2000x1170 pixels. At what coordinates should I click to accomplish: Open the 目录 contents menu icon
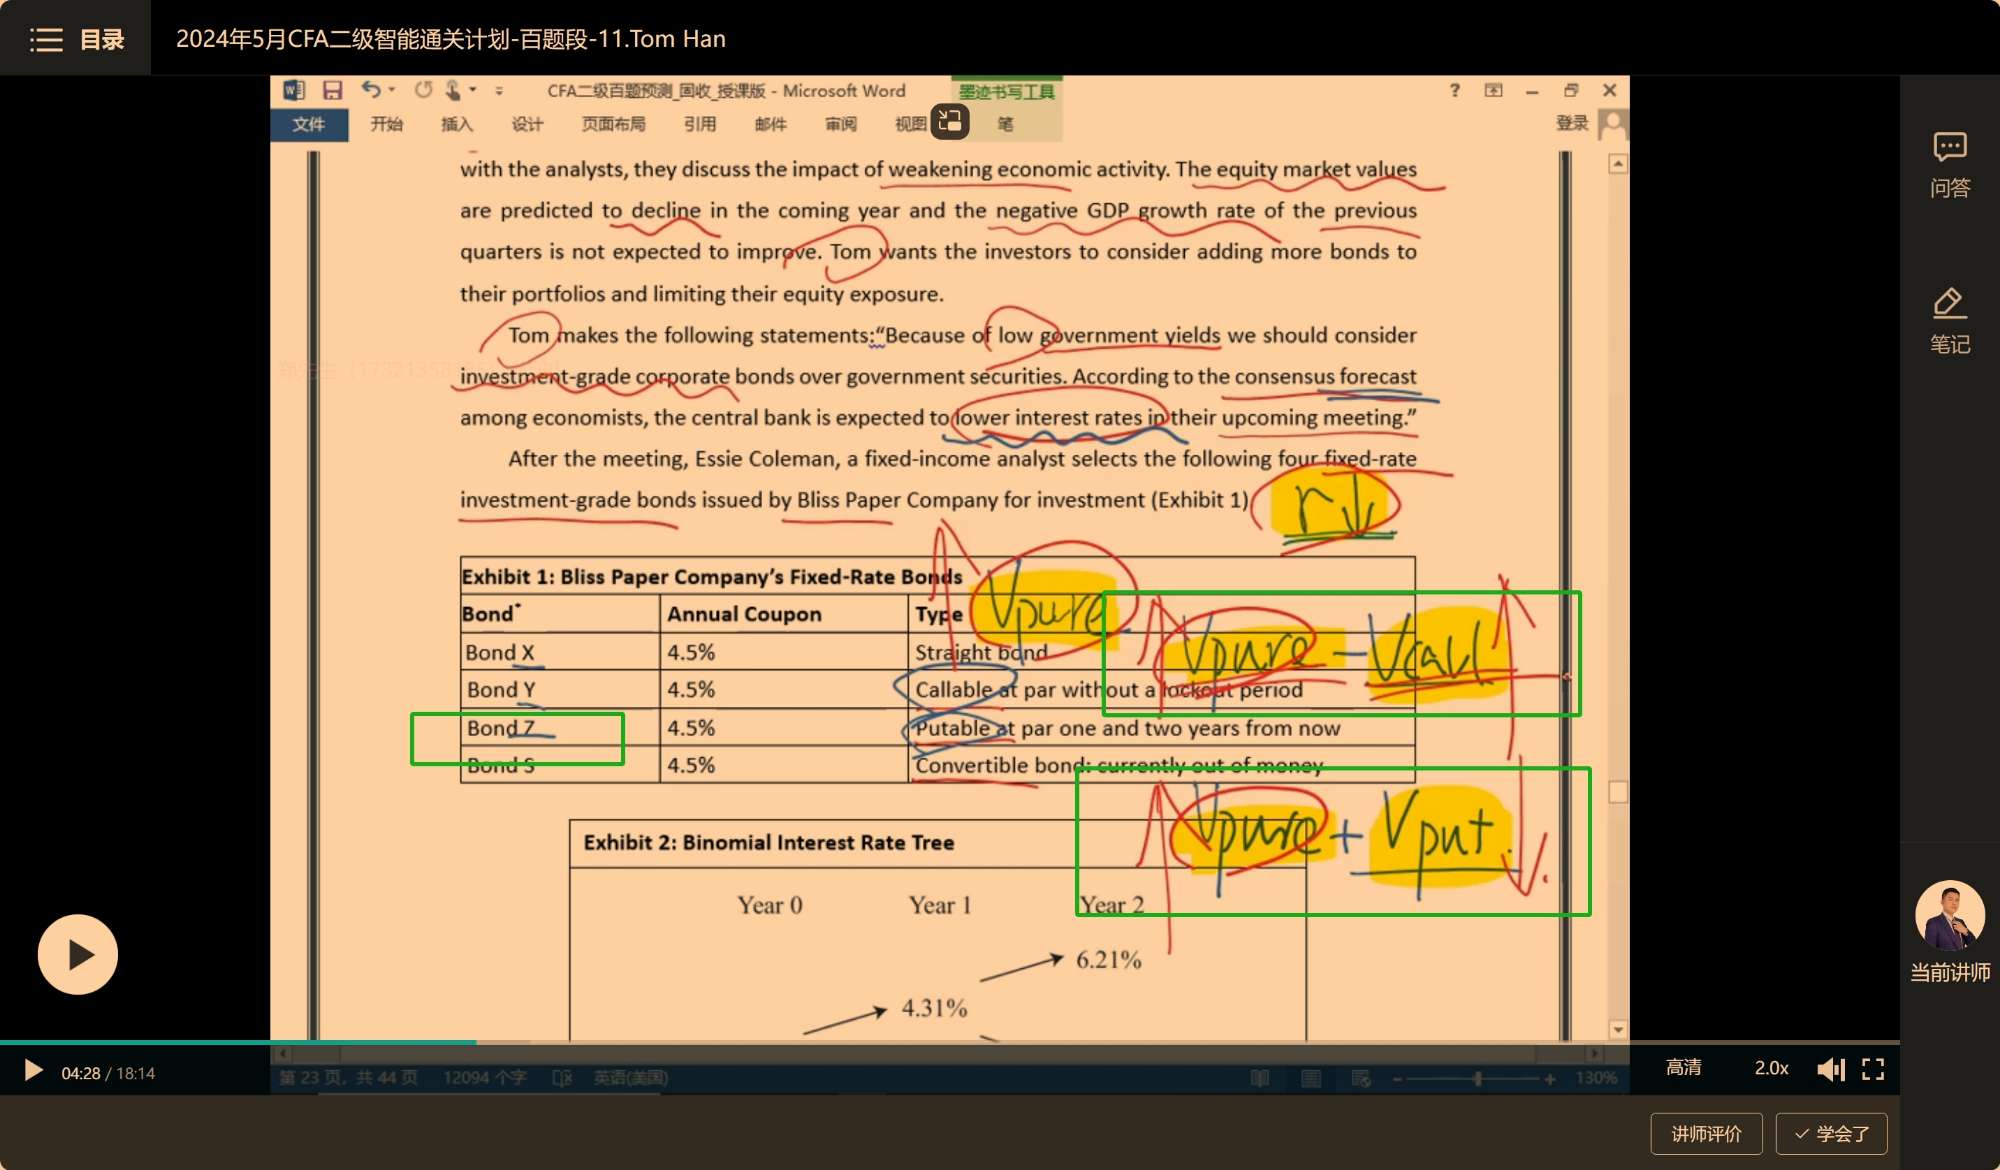click(x=46, y=39)
